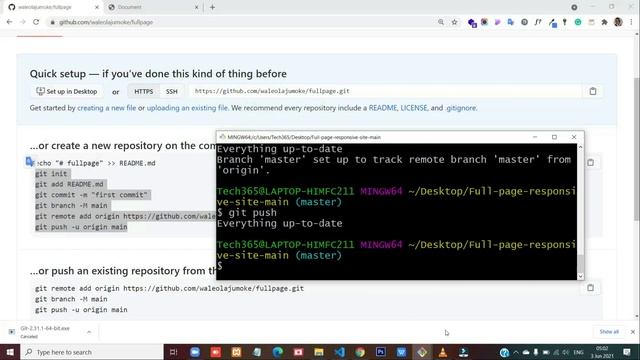Click Show all downloads

coord(609,332)
